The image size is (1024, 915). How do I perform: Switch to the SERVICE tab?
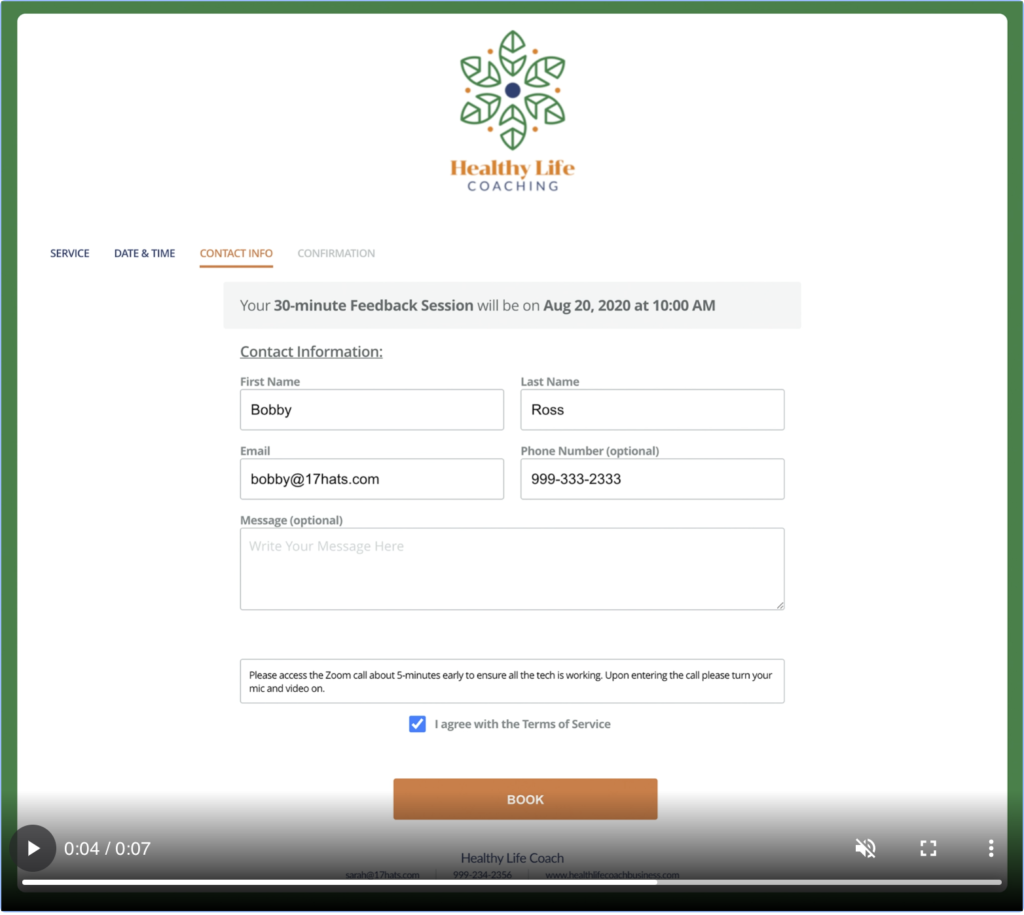click(x=69, y=253)
